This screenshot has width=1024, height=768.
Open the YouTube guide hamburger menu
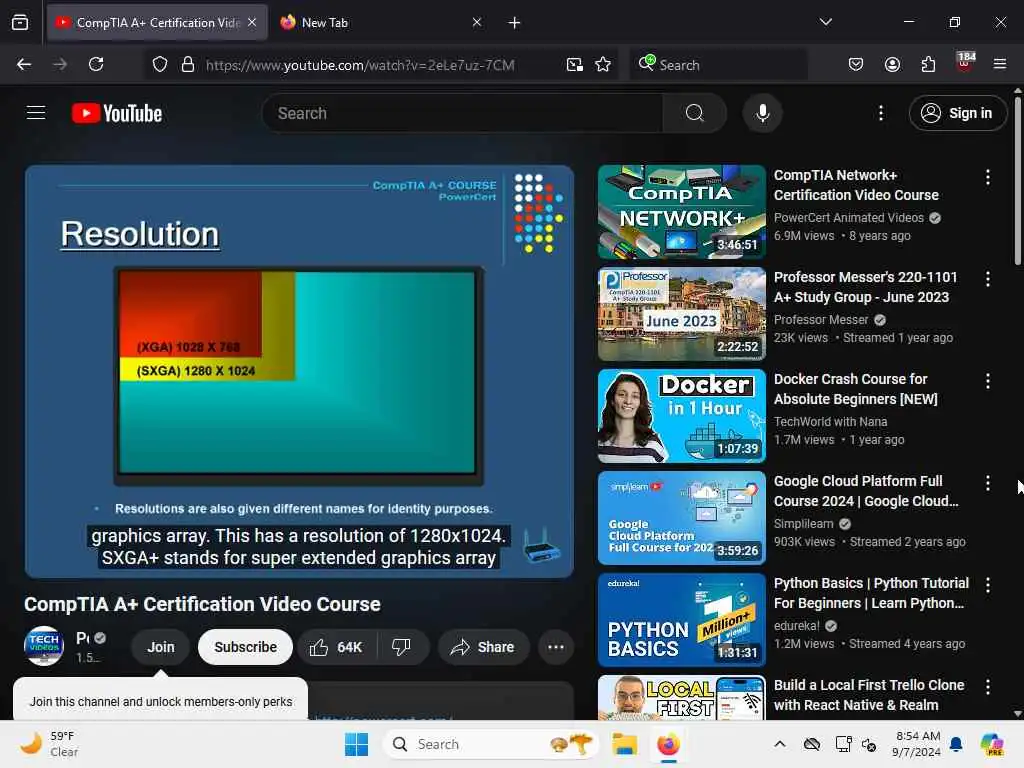point(36,113)
